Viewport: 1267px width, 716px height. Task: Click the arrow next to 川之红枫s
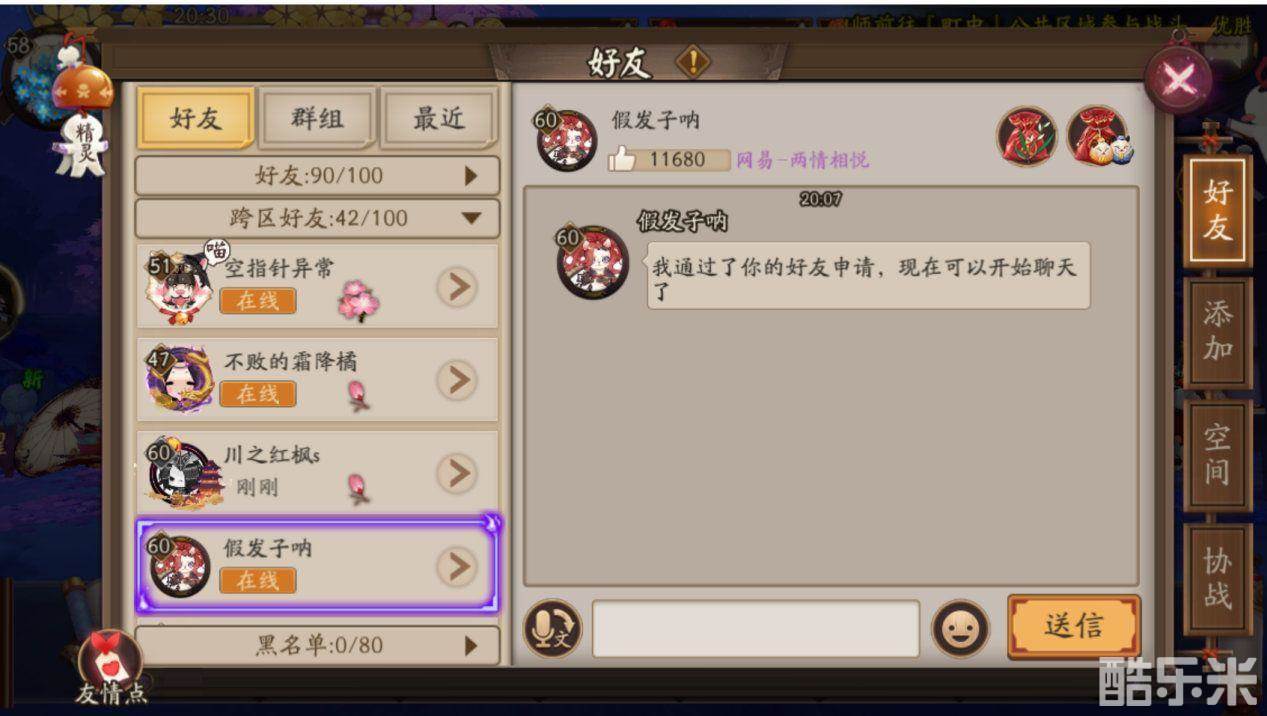coord(457,473)
